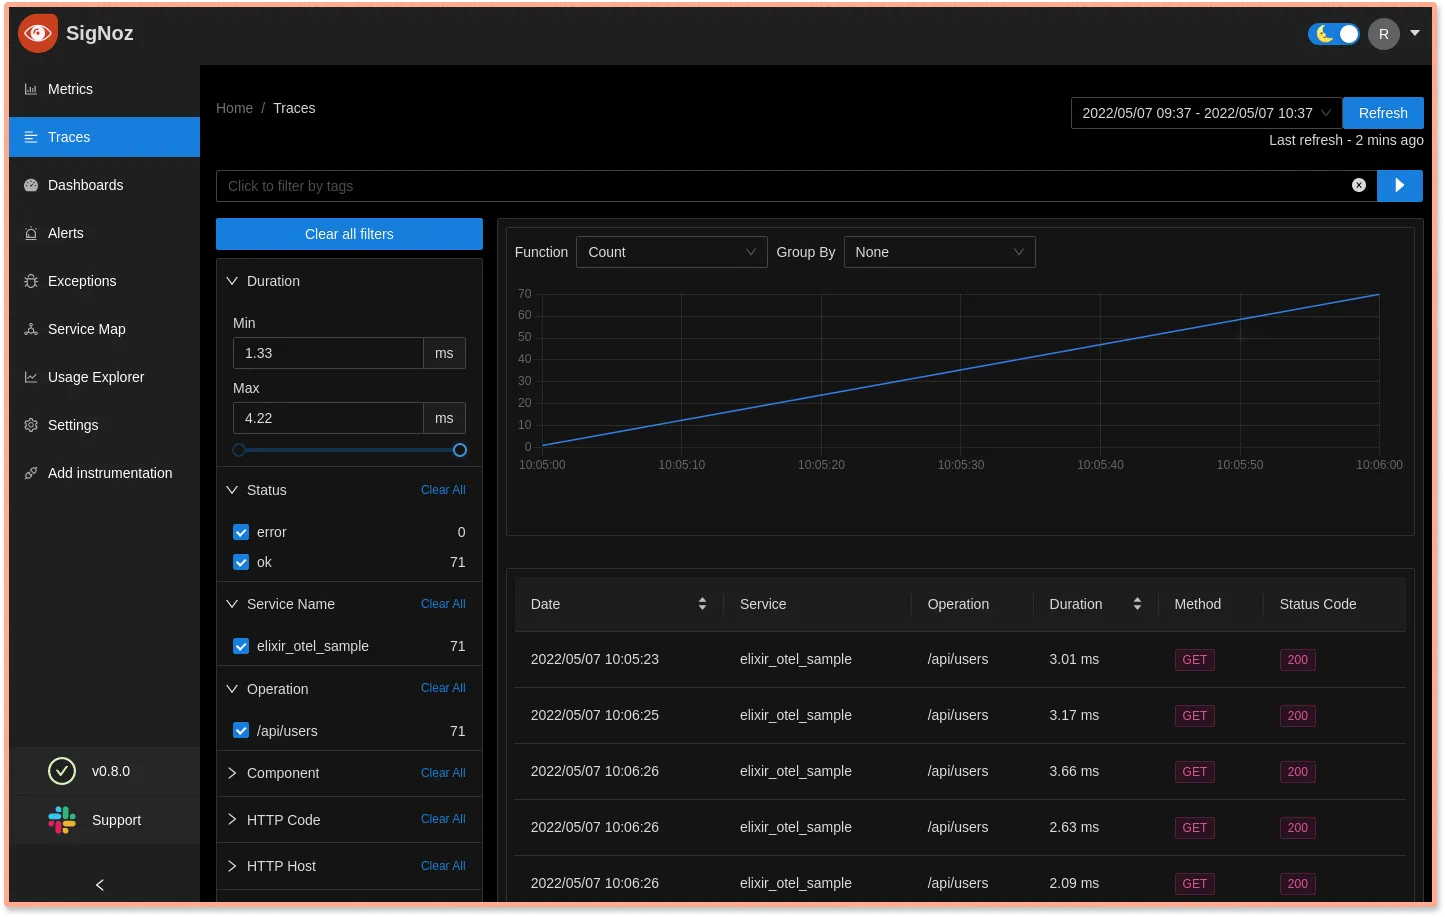Viewport: 1445px width, 917px height.
Task: Click the Usage Explorer line chart icon
Action: pyautogui.click(x=31, y=377)
